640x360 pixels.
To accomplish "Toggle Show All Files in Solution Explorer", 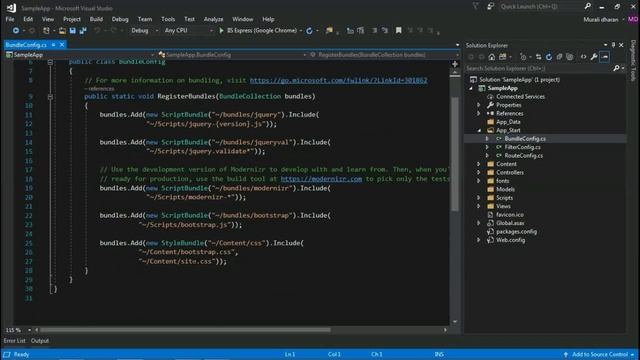I will click(x=570, y=57).
